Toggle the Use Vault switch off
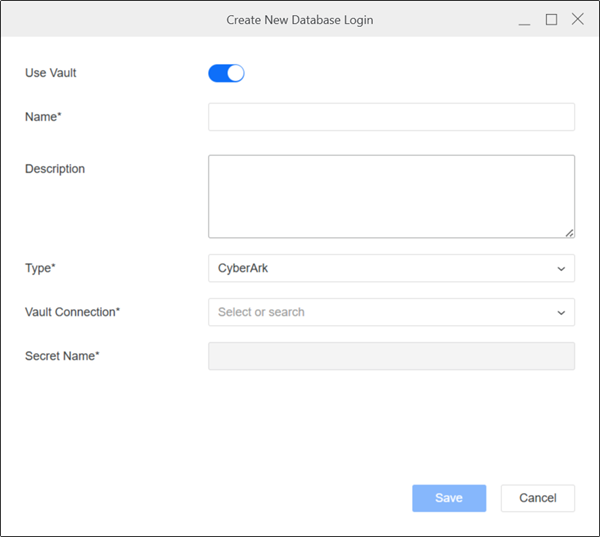This screenshot has height=537, width=600. pyautogui.click(x=226, y=73)
